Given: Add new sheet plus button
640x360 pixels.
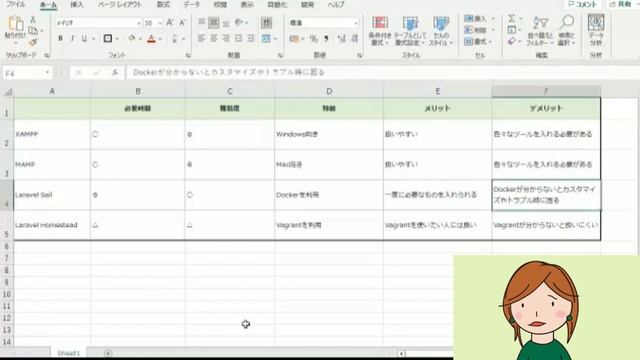Looking at the screenshot, I should pyautogui.click(x=108, y=353).
